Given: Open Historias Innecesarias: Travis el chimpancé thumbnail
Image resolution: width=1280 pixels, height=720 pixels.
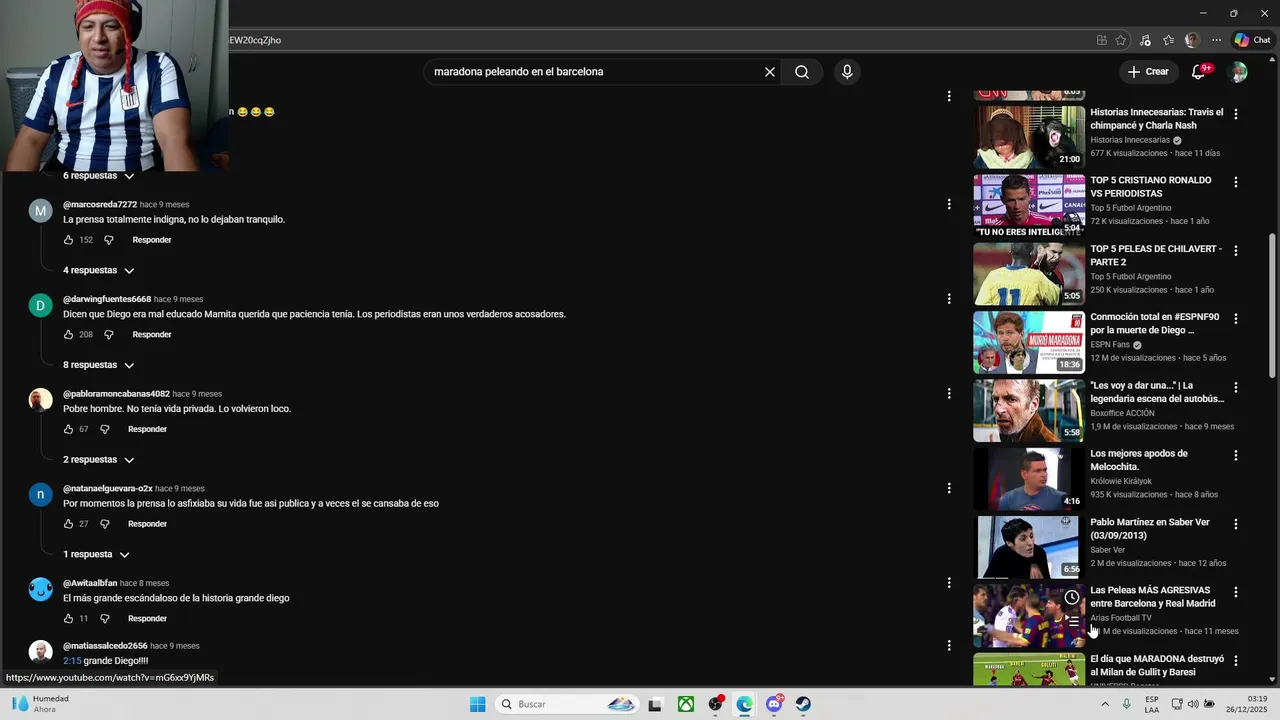Looking at the screenshot, I should tap(1028, 137).
